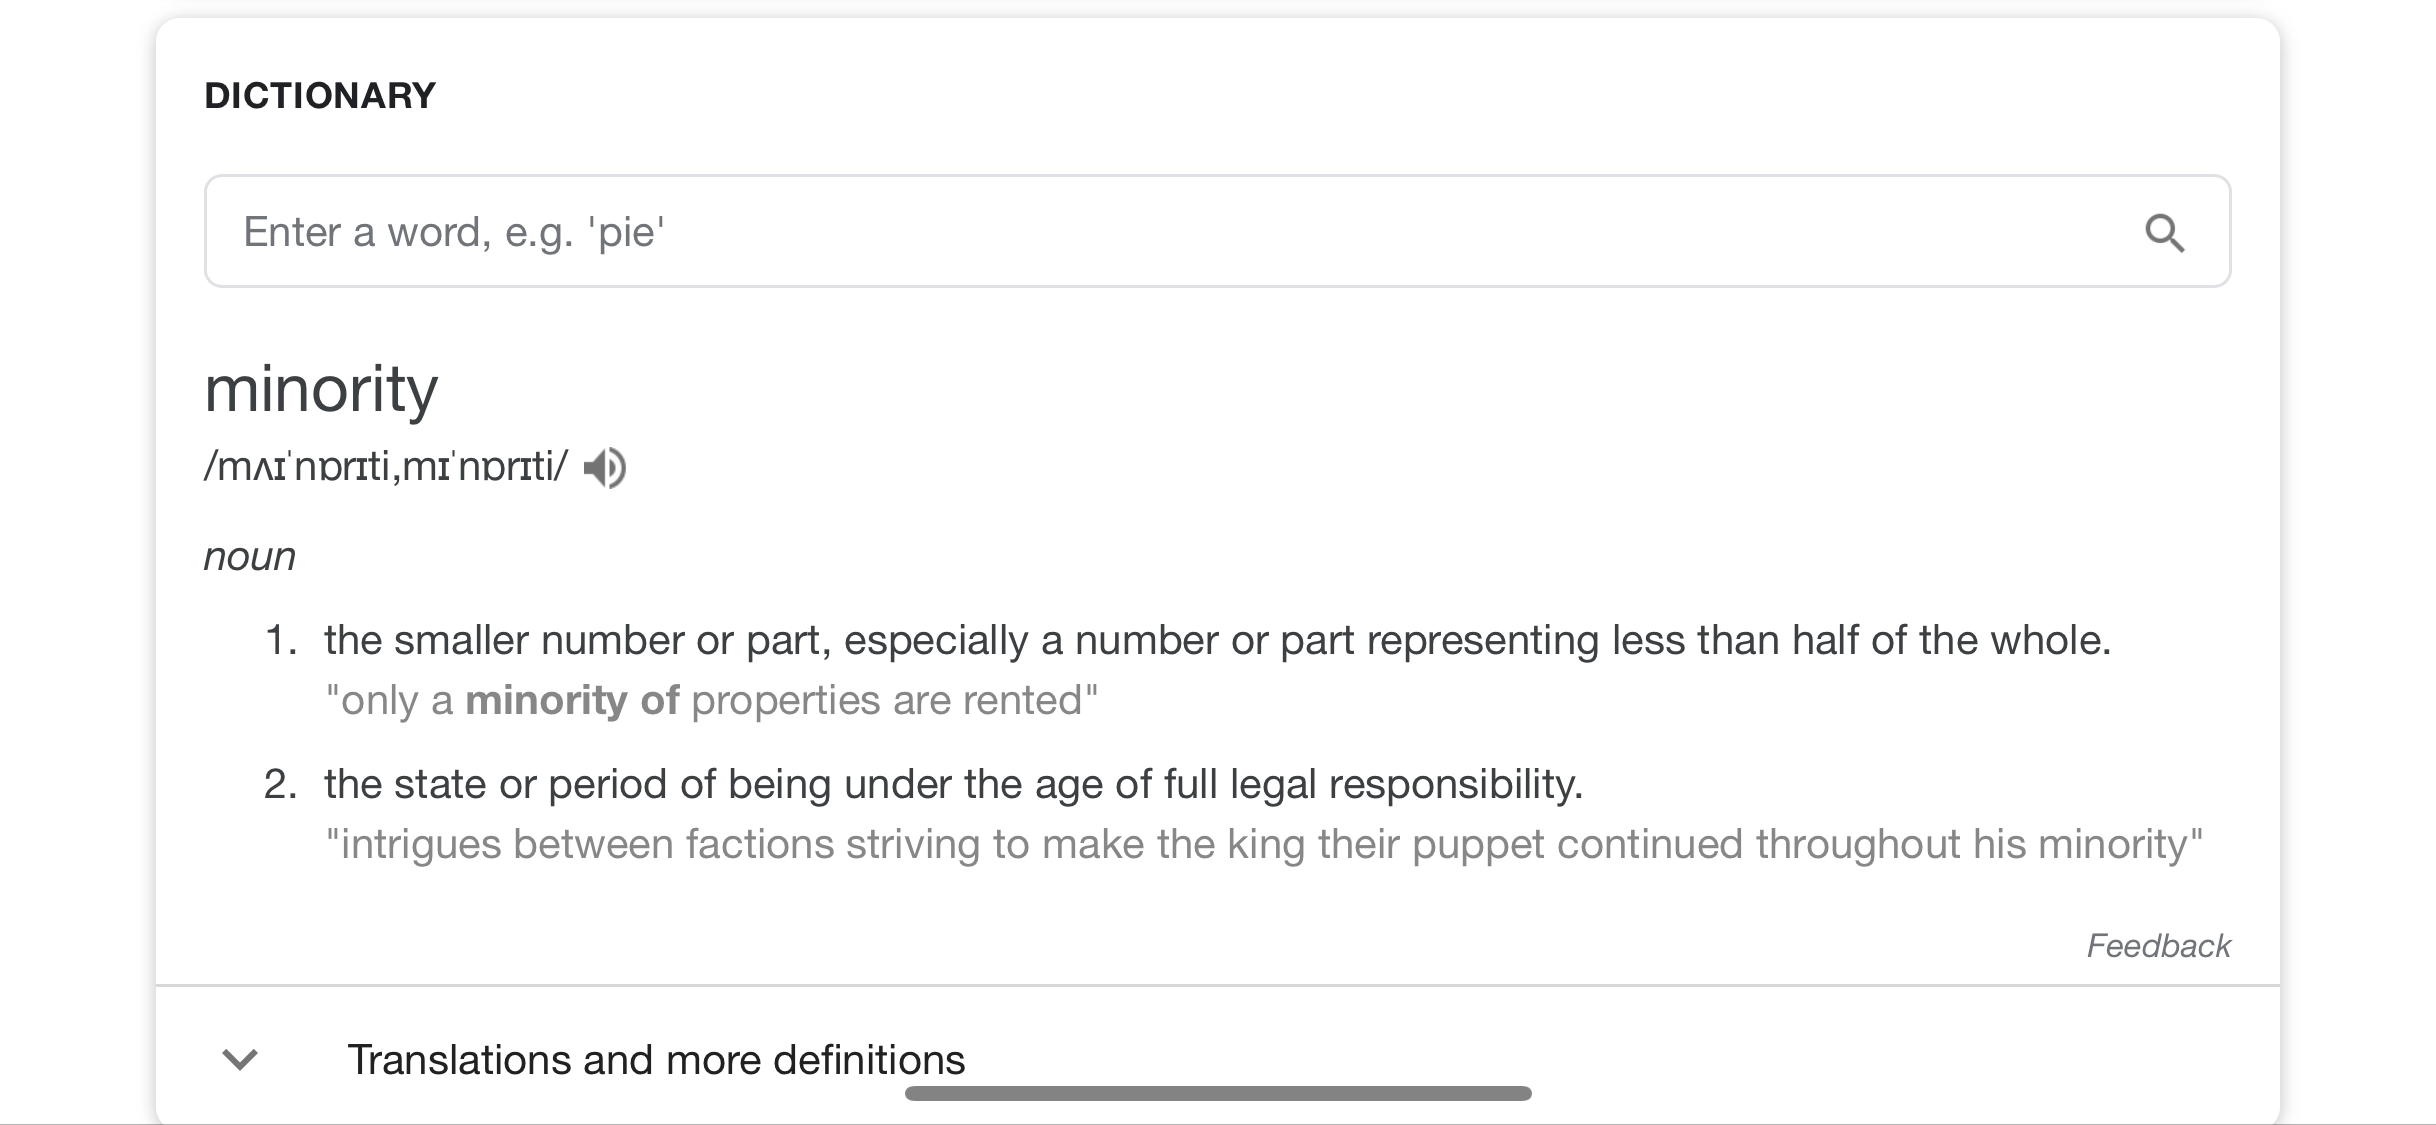Click the bold 'minority of' phrase
This screenshot has width=2436, height=1125.
coord(572,701)
